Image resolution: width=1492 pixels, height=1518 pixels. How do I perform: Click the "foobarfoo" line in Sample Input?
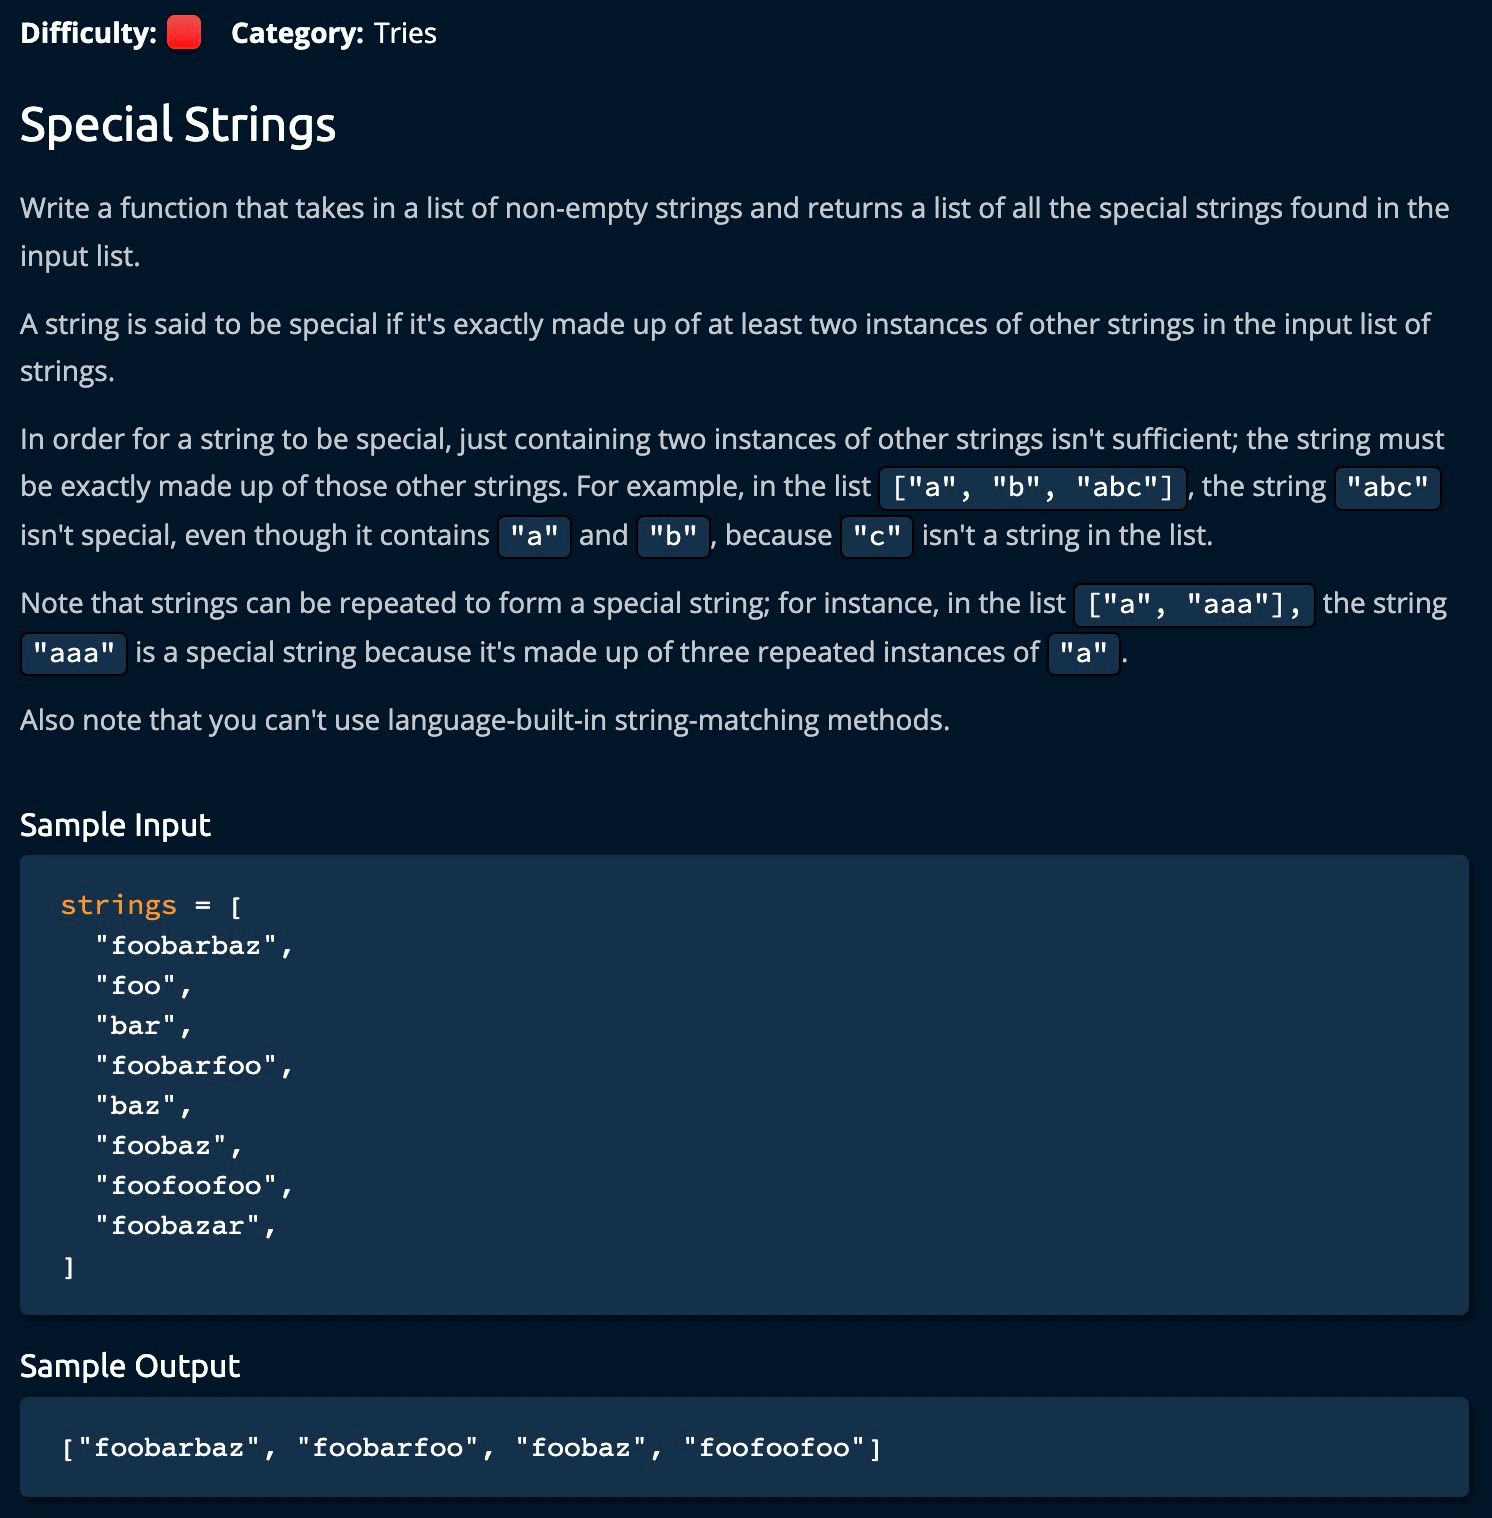(186, 1066)
